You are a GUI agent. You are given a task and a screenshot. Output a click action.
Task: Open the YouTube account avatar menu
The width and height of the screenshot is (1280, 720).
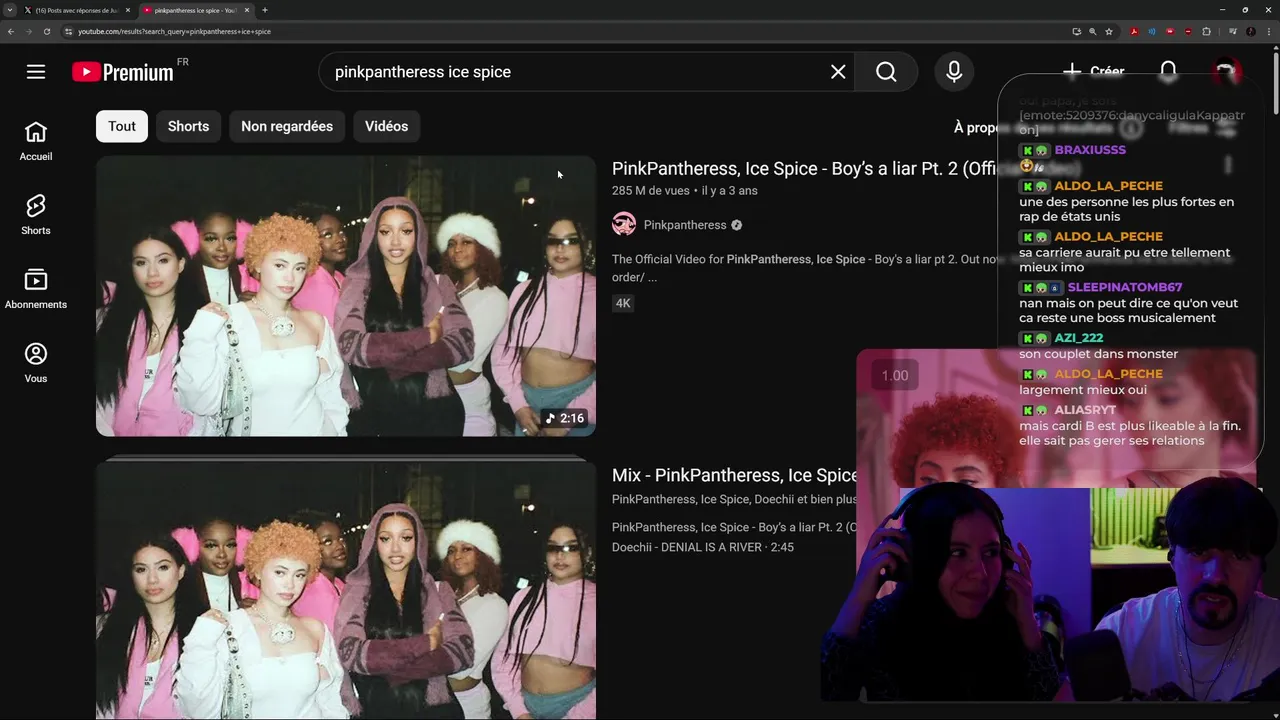point(1225,72)
